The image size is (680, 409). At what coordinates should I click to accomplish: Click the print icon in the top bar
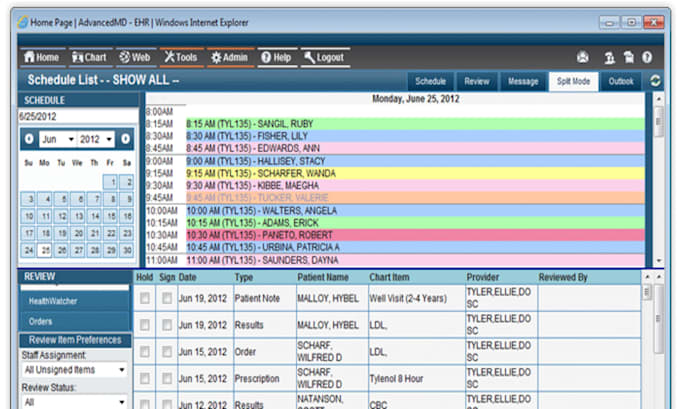[583, 58]
